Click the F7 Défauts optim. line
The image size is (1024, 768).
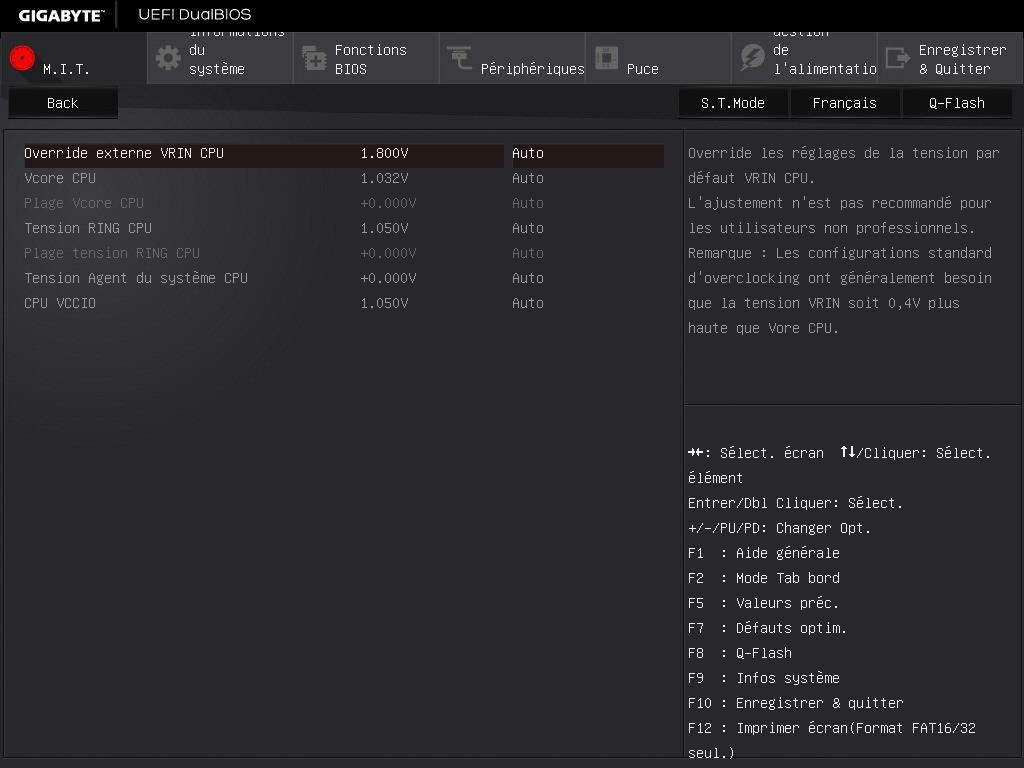(767, 628)
